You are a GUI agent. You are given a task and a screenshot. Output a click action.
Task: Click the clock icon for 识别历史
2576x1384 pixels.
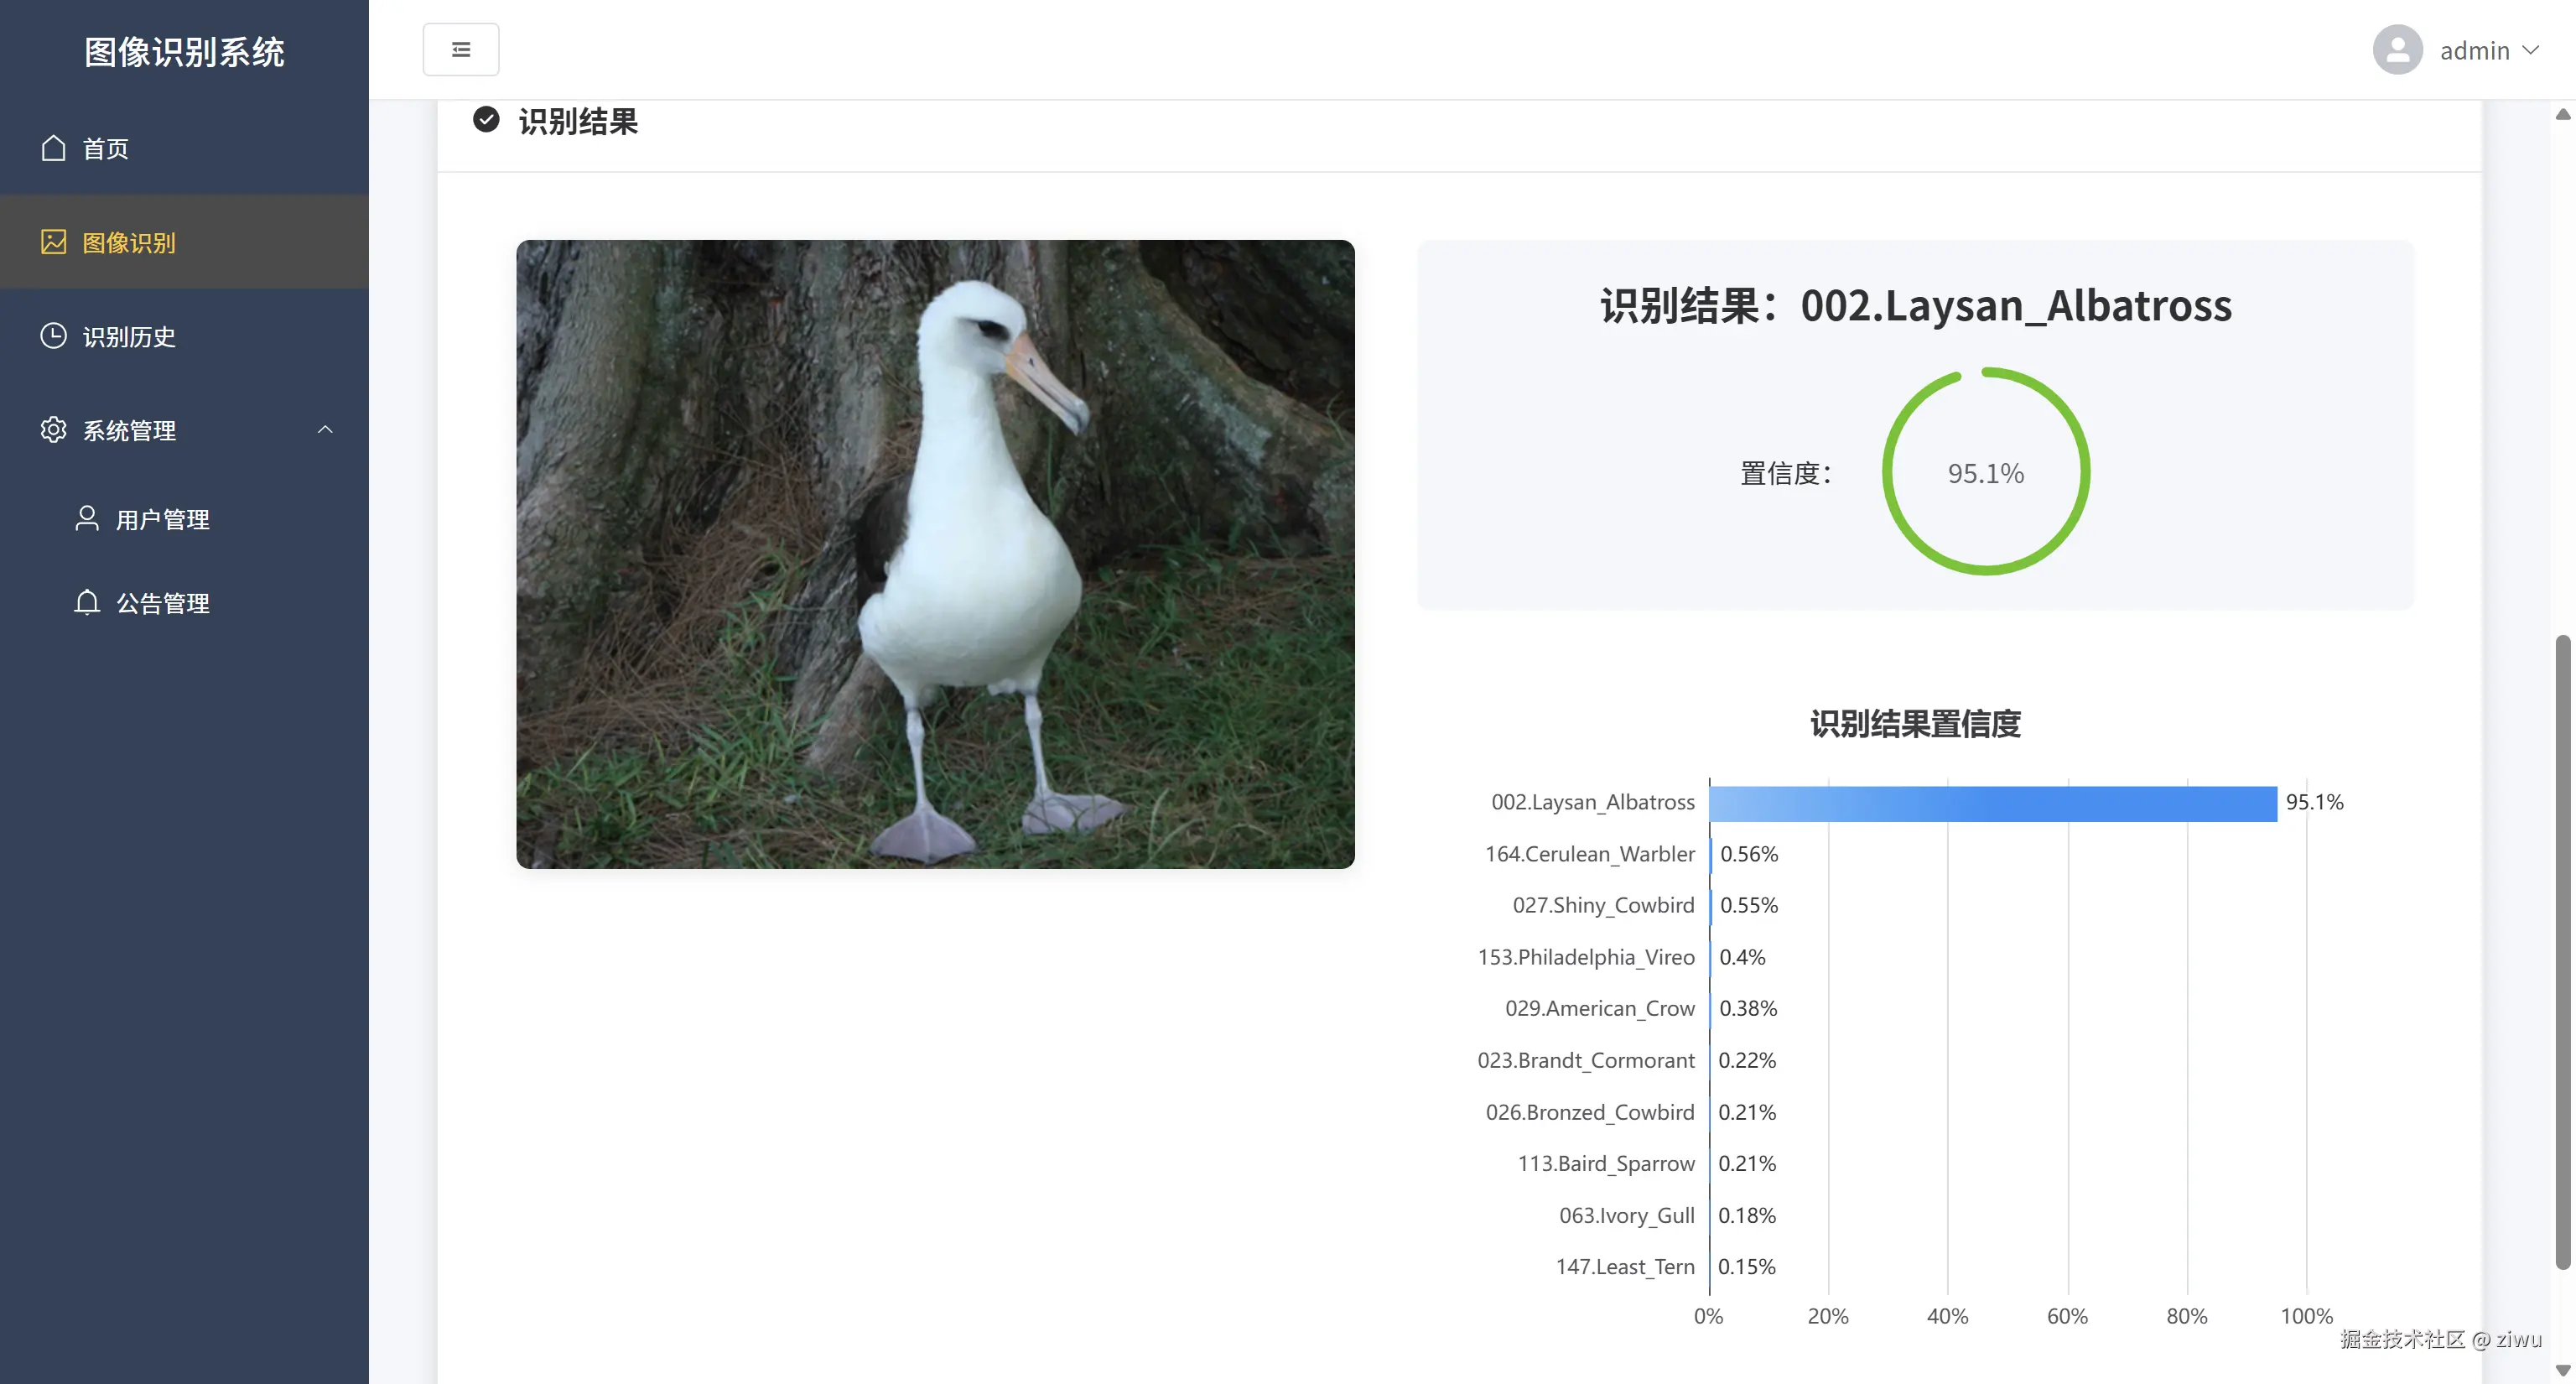[x=53, y=336]
